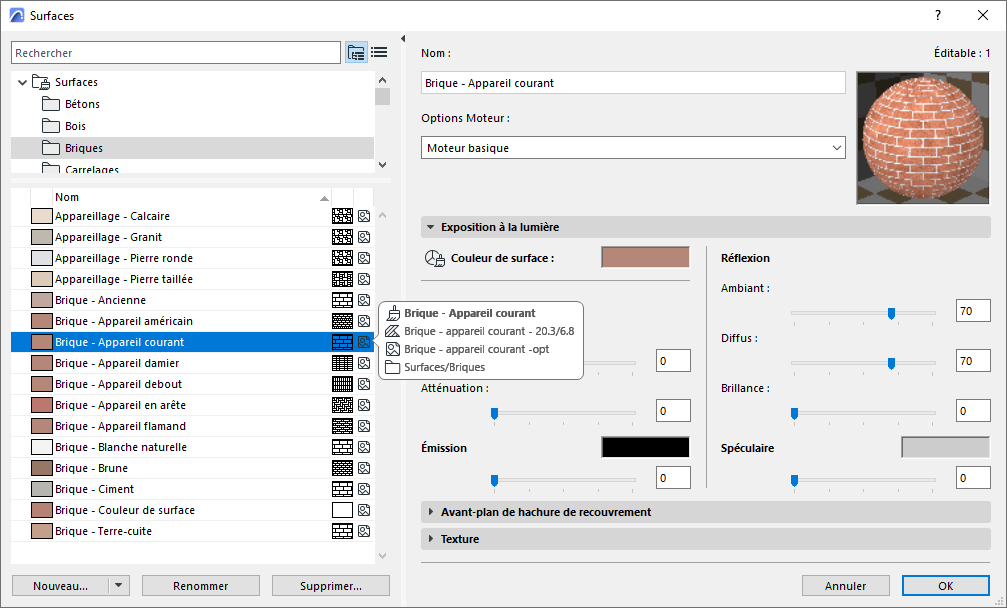This screenshot has height=608, width=1007.
Task: Click texture icon for Brique - Ciment
Action: click(x=364, y=489)
